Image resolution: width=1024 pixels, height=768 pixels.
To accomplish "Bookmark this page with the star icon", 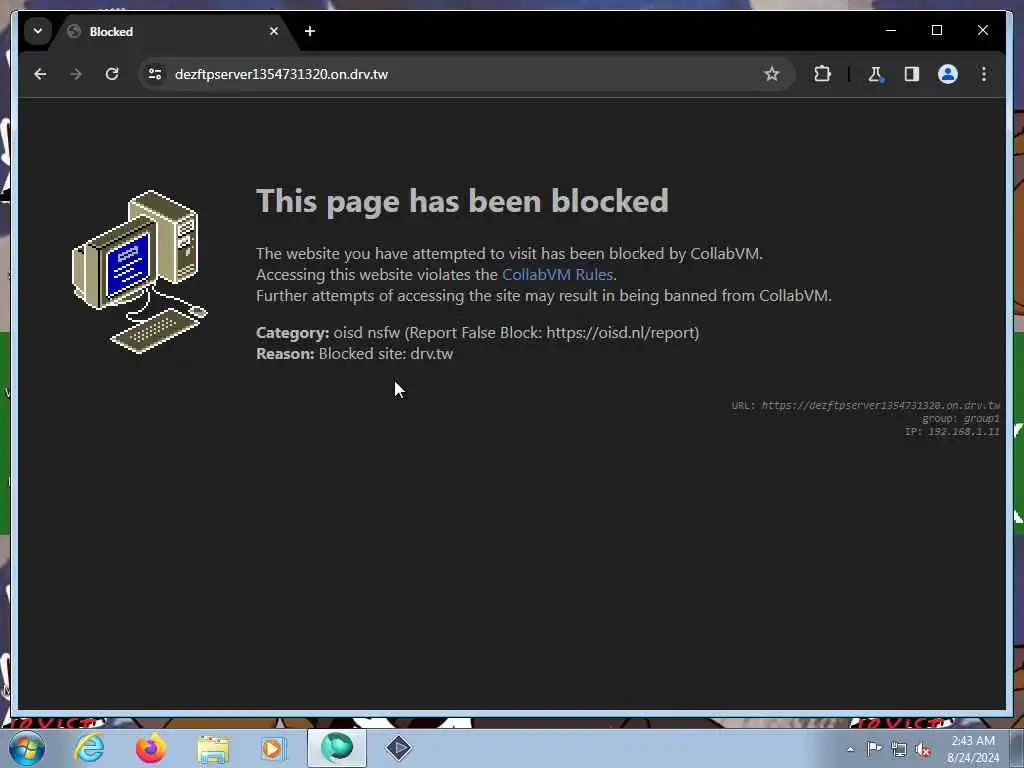I will point(772,74).
